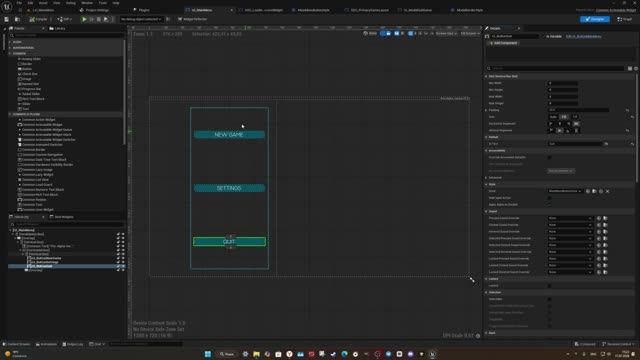Switch to Graph mode
Viewport: 640px width, 360px height.
pyautogui.click(x=625, y=19)
